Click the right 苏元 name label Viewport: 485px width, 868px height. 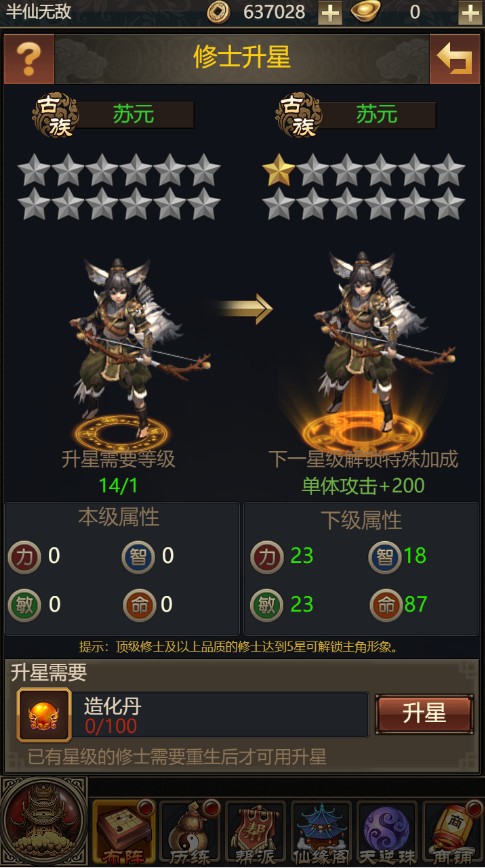coord(376,114)
